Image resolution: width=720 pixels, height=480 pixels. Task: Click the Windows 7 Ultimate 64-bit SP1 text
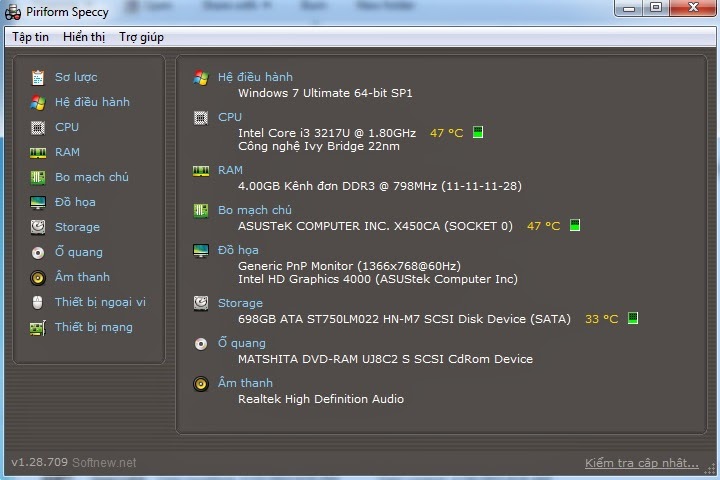(x=325, y=93)
